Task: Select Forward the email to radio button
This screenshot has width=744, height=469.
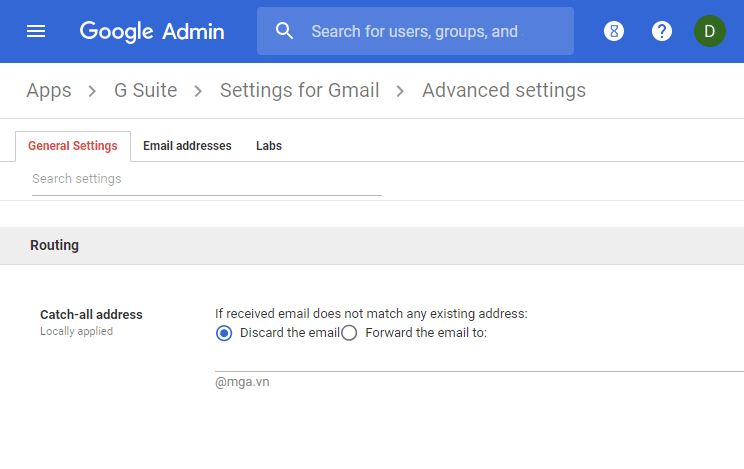Action: tap(349, 333)
